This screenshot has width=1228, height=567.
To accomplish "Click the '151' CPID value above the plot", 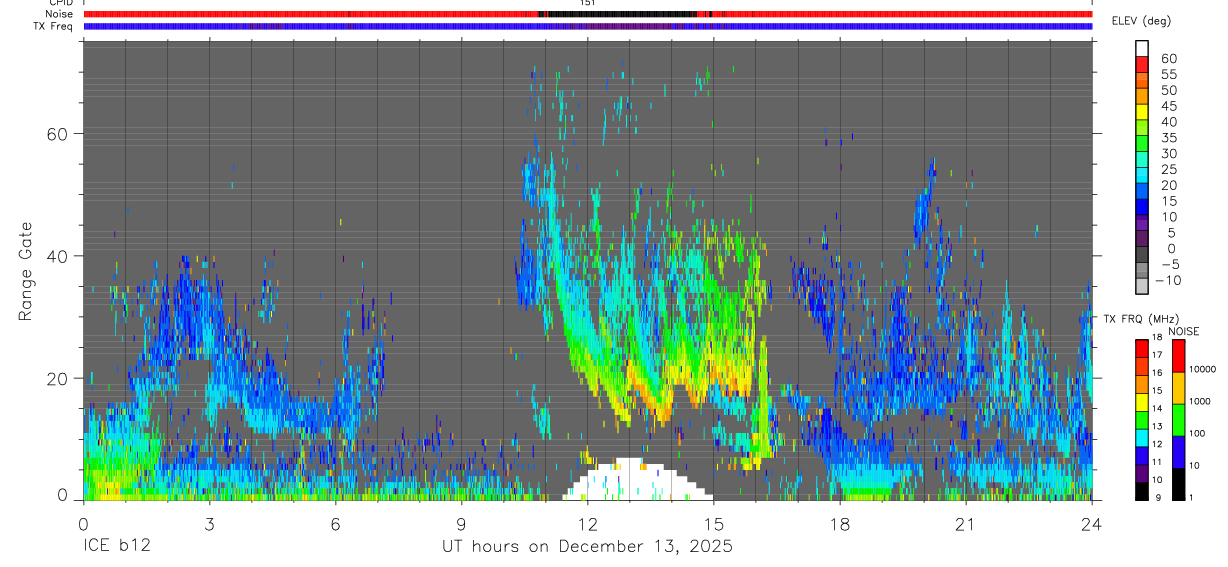I will [x=587, y=3].
